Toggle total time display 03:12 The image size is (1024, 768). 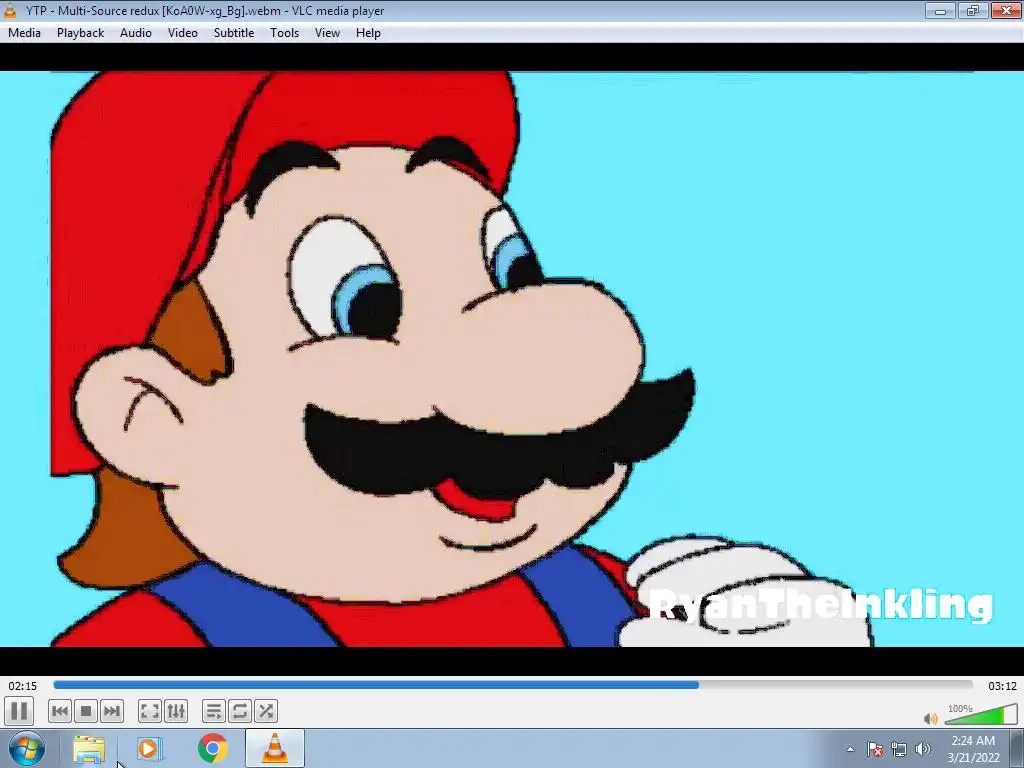tap(1002, 686)
